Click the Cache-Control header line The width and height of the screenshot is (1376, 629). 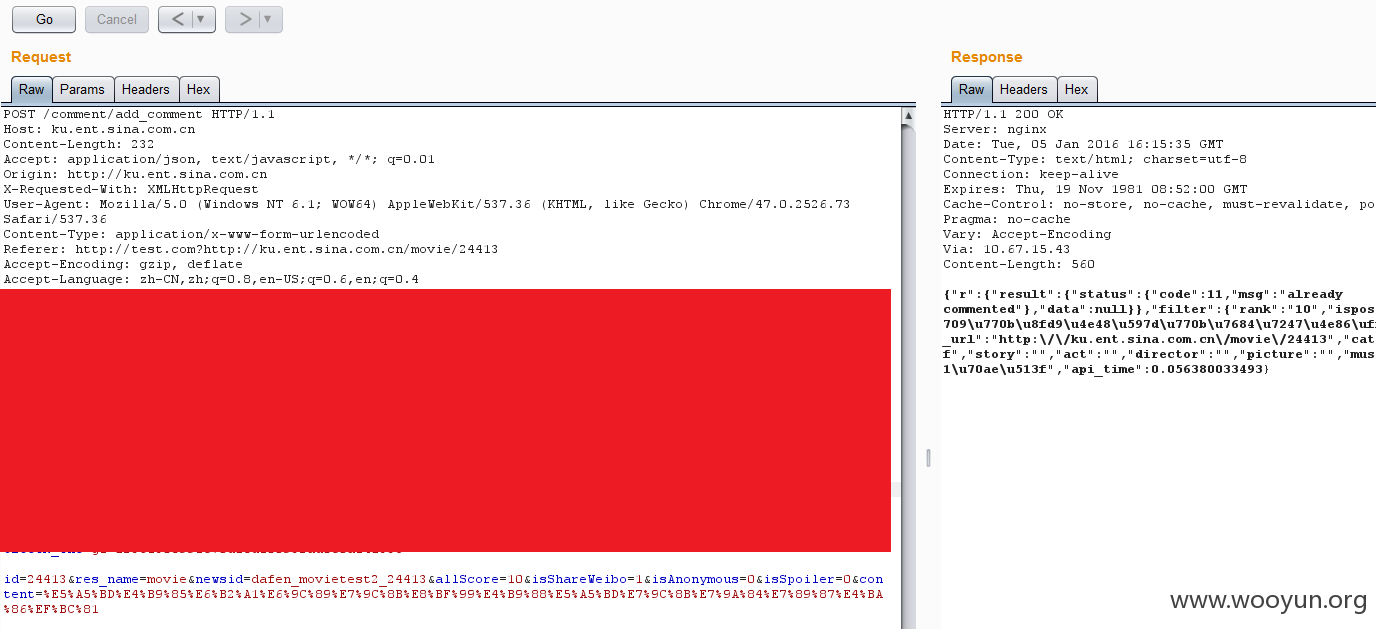[1159, 204]
